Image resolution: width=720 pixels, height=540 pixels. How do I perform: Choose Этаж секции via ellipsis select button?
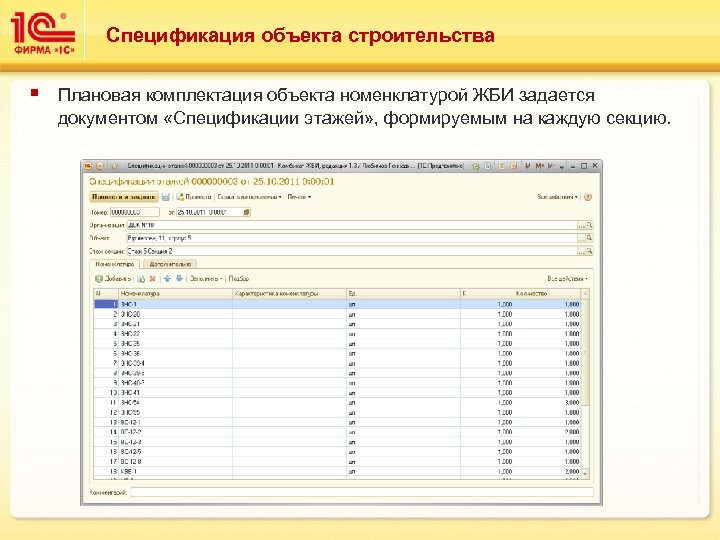coord(582,251)
